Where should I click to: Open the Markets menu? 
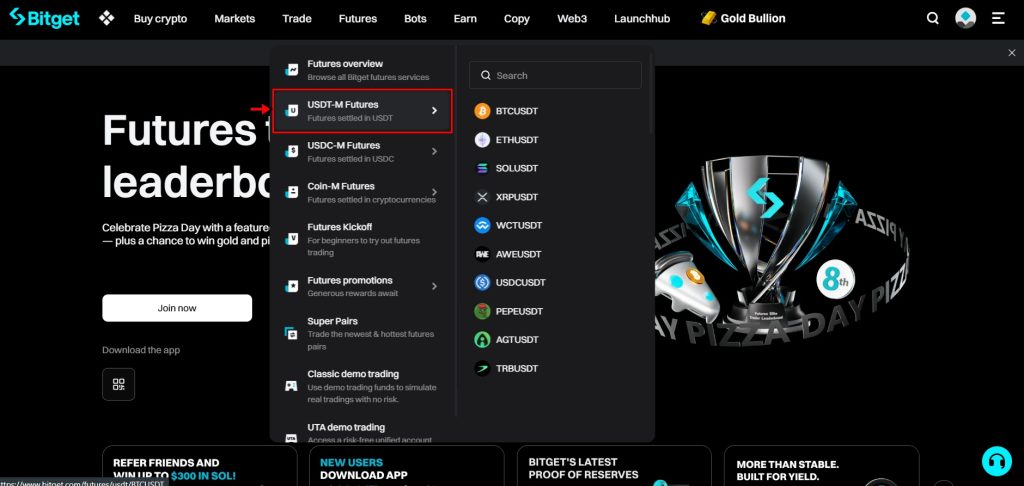pyautogui.click(x=234, y=18)
